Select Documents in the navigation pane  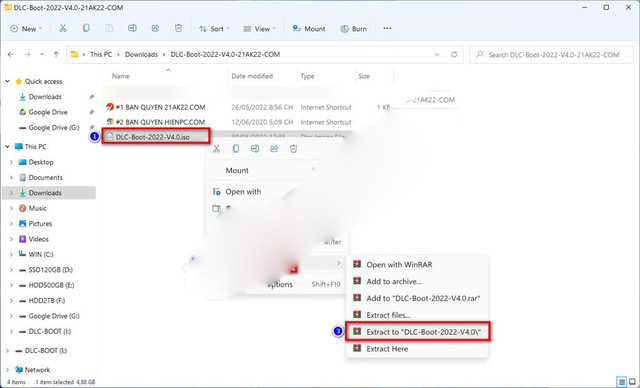[x=45, y=177]
